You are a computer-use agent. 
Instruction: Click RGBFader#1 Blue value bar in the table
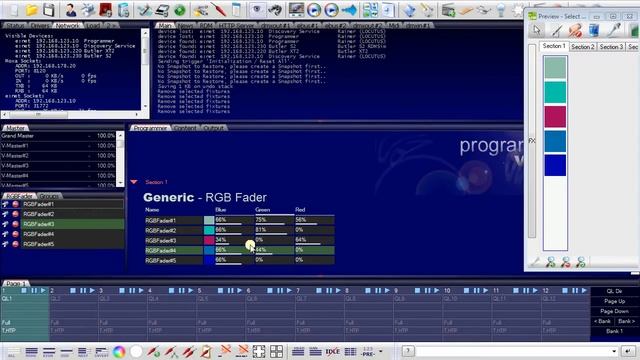tap(234, 220)
